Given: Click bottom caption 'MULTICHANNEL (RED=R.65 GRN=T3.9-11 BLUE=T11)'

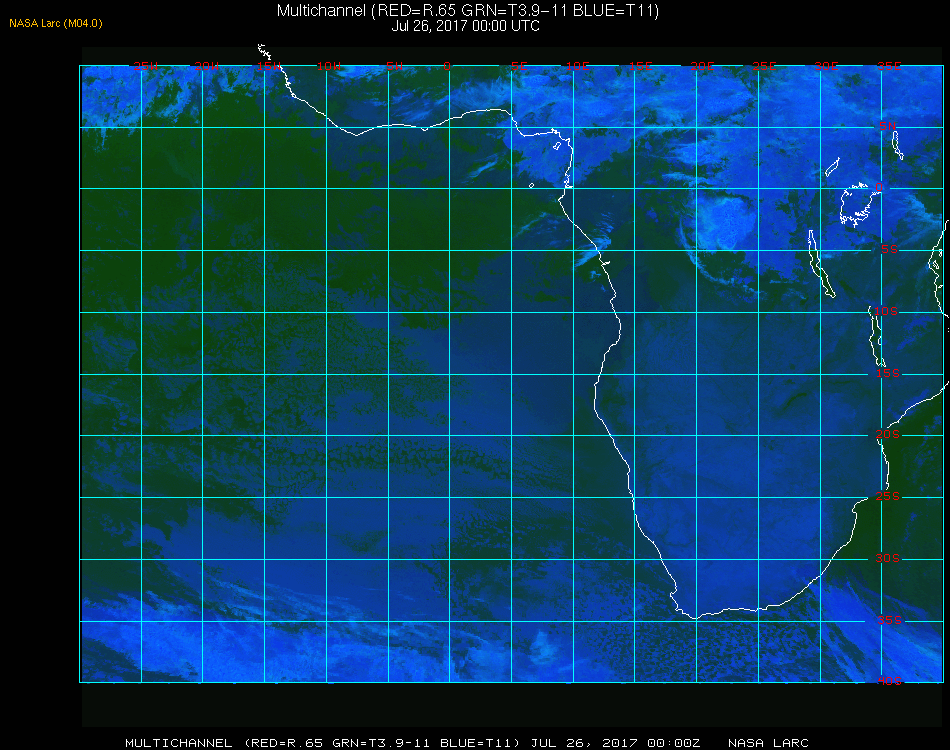Looking at the screenshot, I should coord(322,743).
